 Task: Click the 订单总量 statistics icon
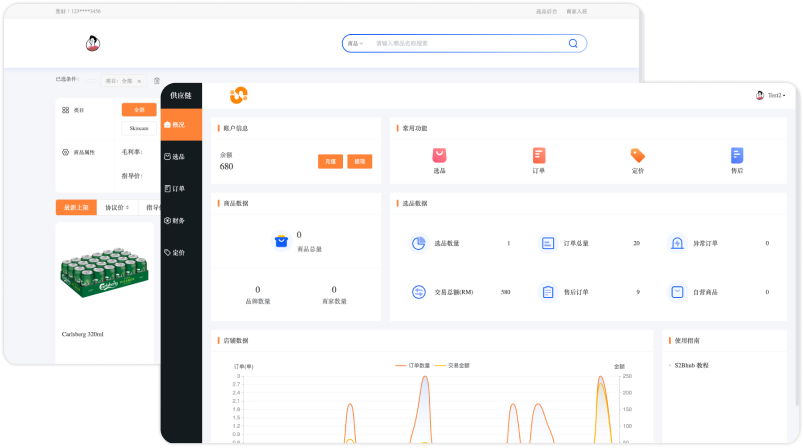pyautogui.click(x=547, y=243)
